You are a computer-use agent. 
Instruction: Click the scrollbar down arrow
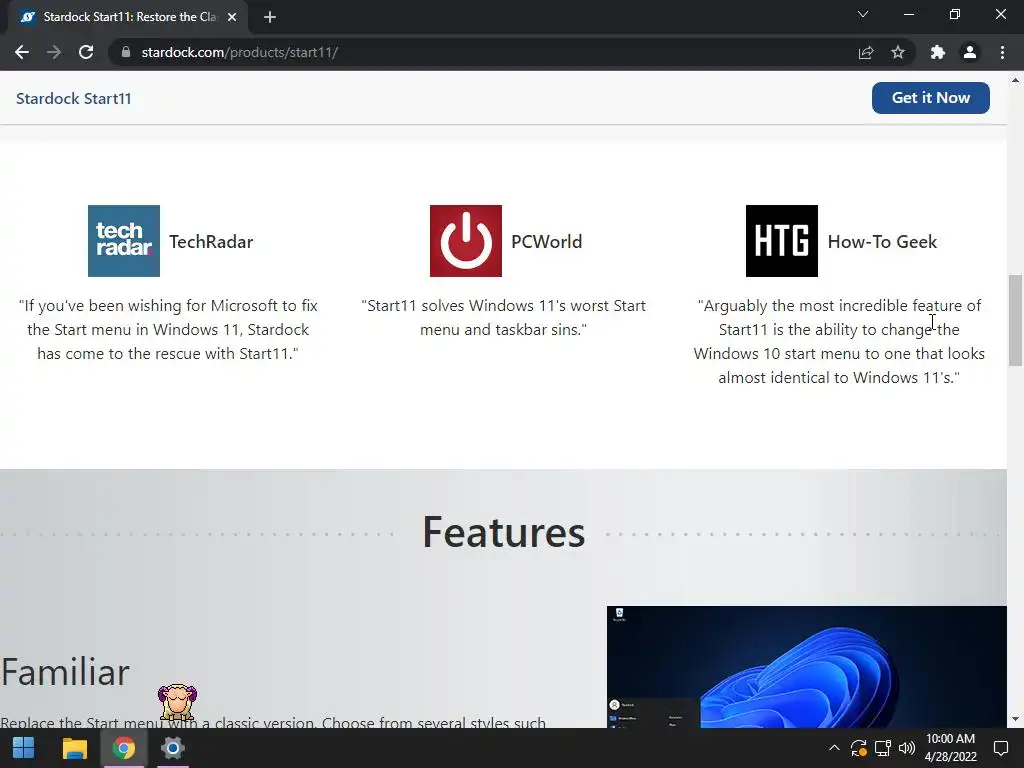pos(1015,720)
